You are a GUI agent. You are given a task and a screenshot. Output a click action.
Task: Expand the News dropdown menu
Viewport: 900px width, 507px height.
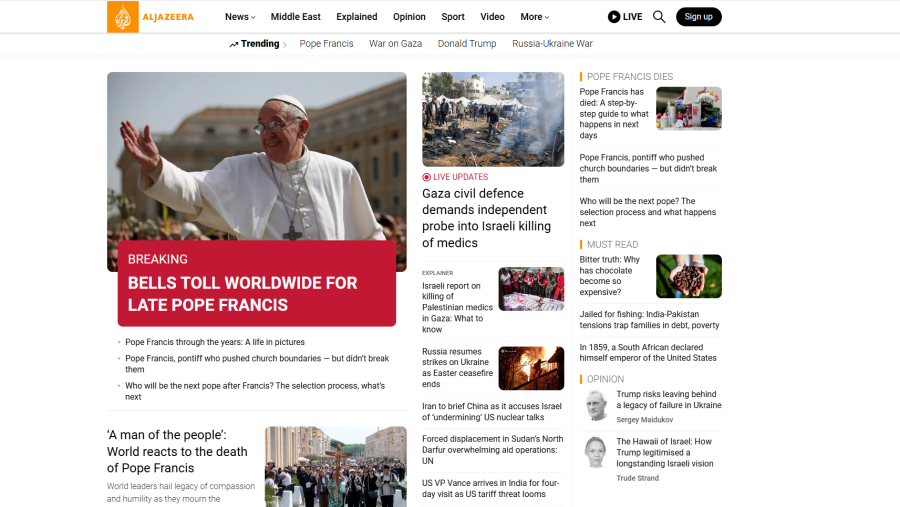point(240,17)
